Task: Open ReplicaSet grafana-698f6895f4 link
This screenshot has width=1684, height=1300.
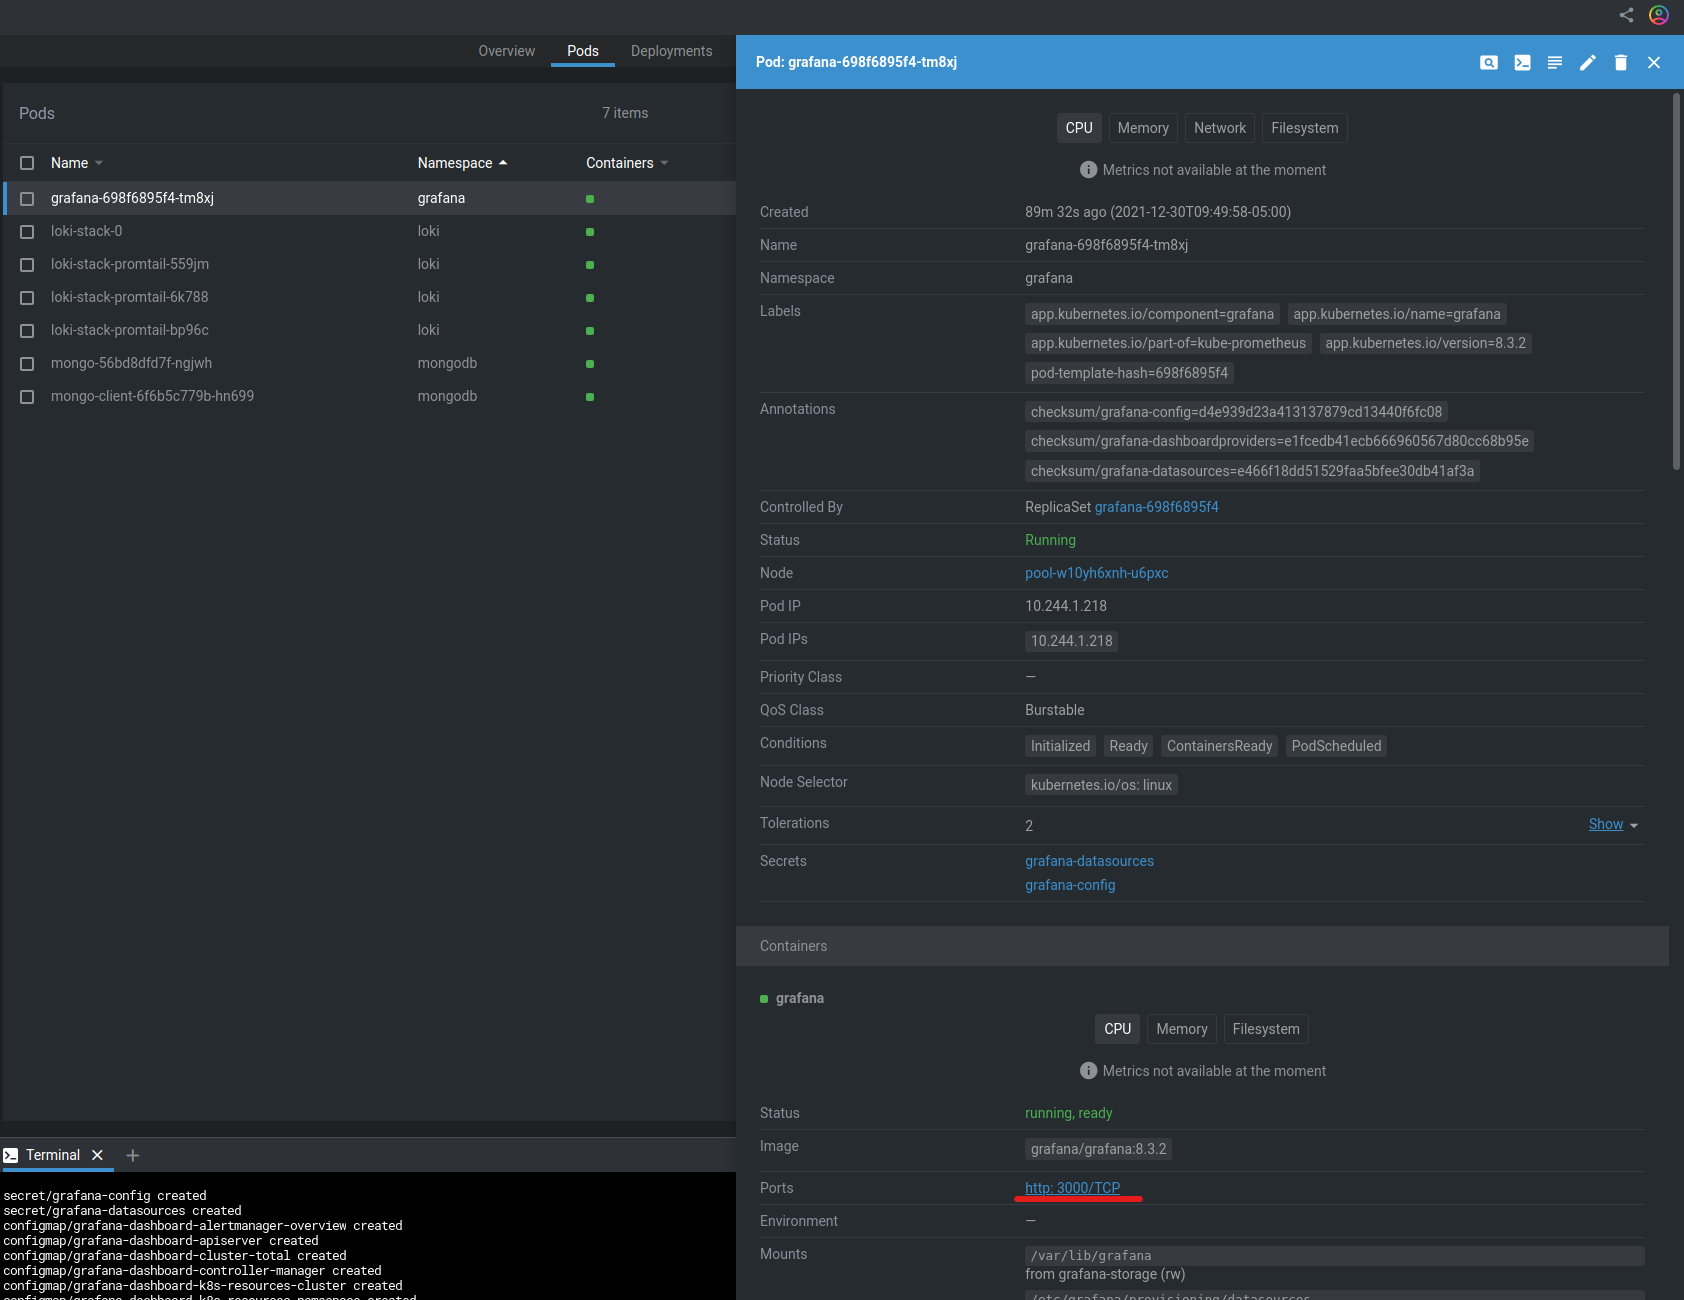Action: click(x=1157, y=507)
